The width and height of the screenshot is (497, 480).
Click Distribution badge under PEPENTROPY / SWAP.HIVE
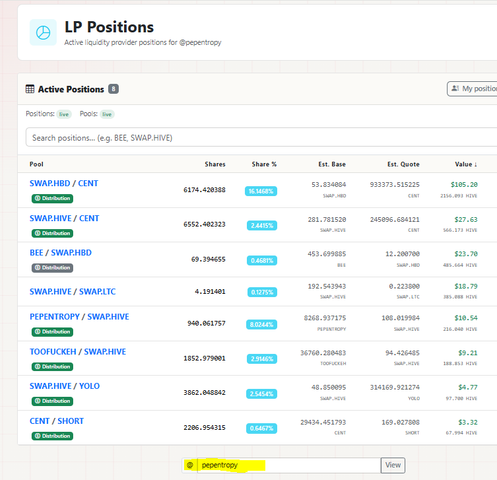point(52,332)
